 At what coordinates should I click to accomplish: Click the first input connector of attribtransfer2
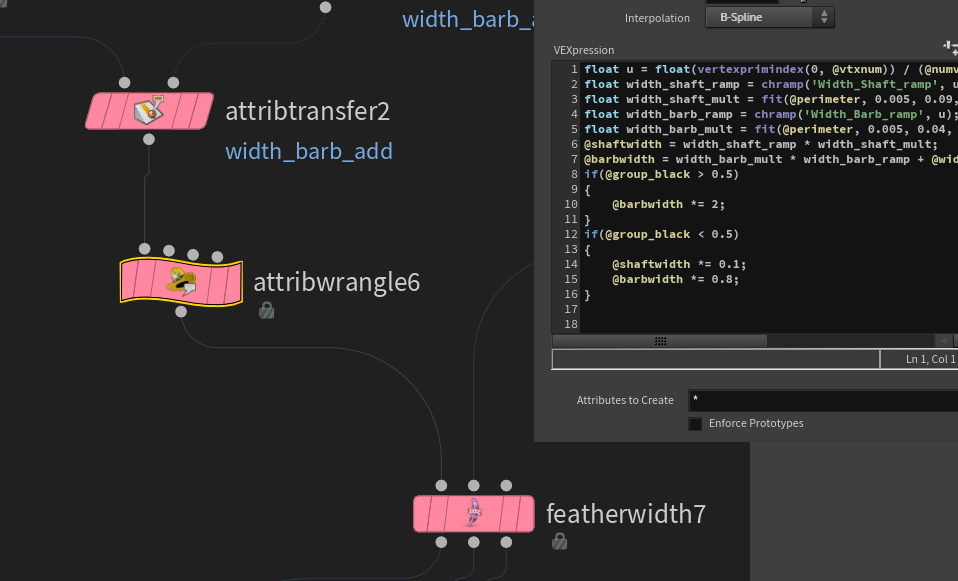click(125, 82)
